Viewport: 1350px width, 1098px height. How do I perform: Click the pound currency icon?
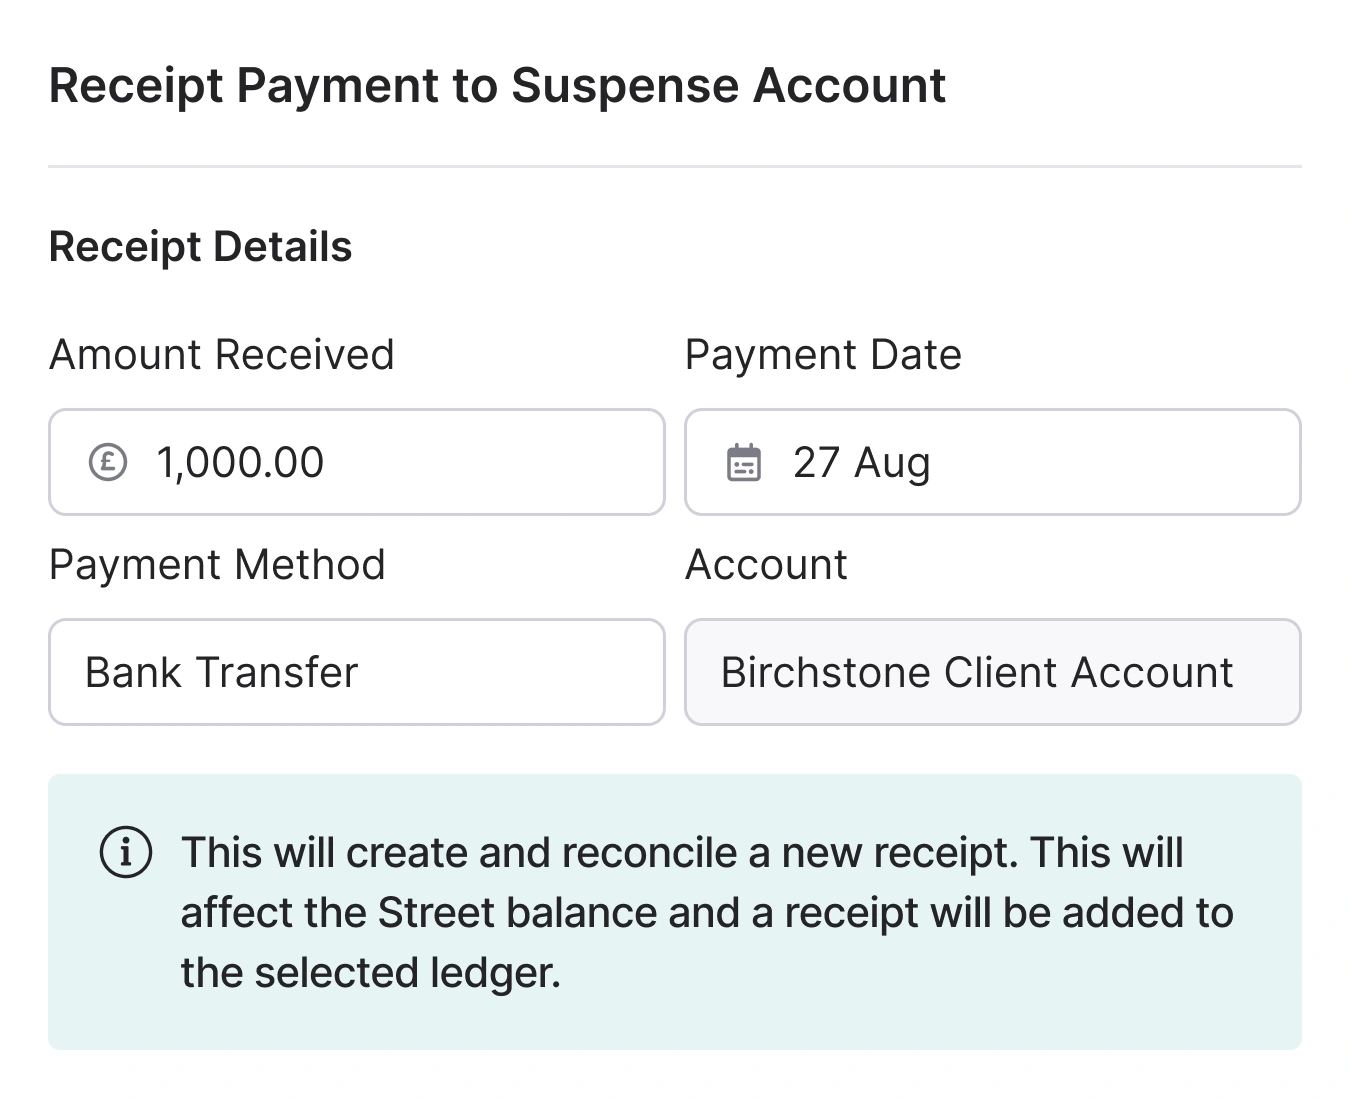tap(108, 463)
